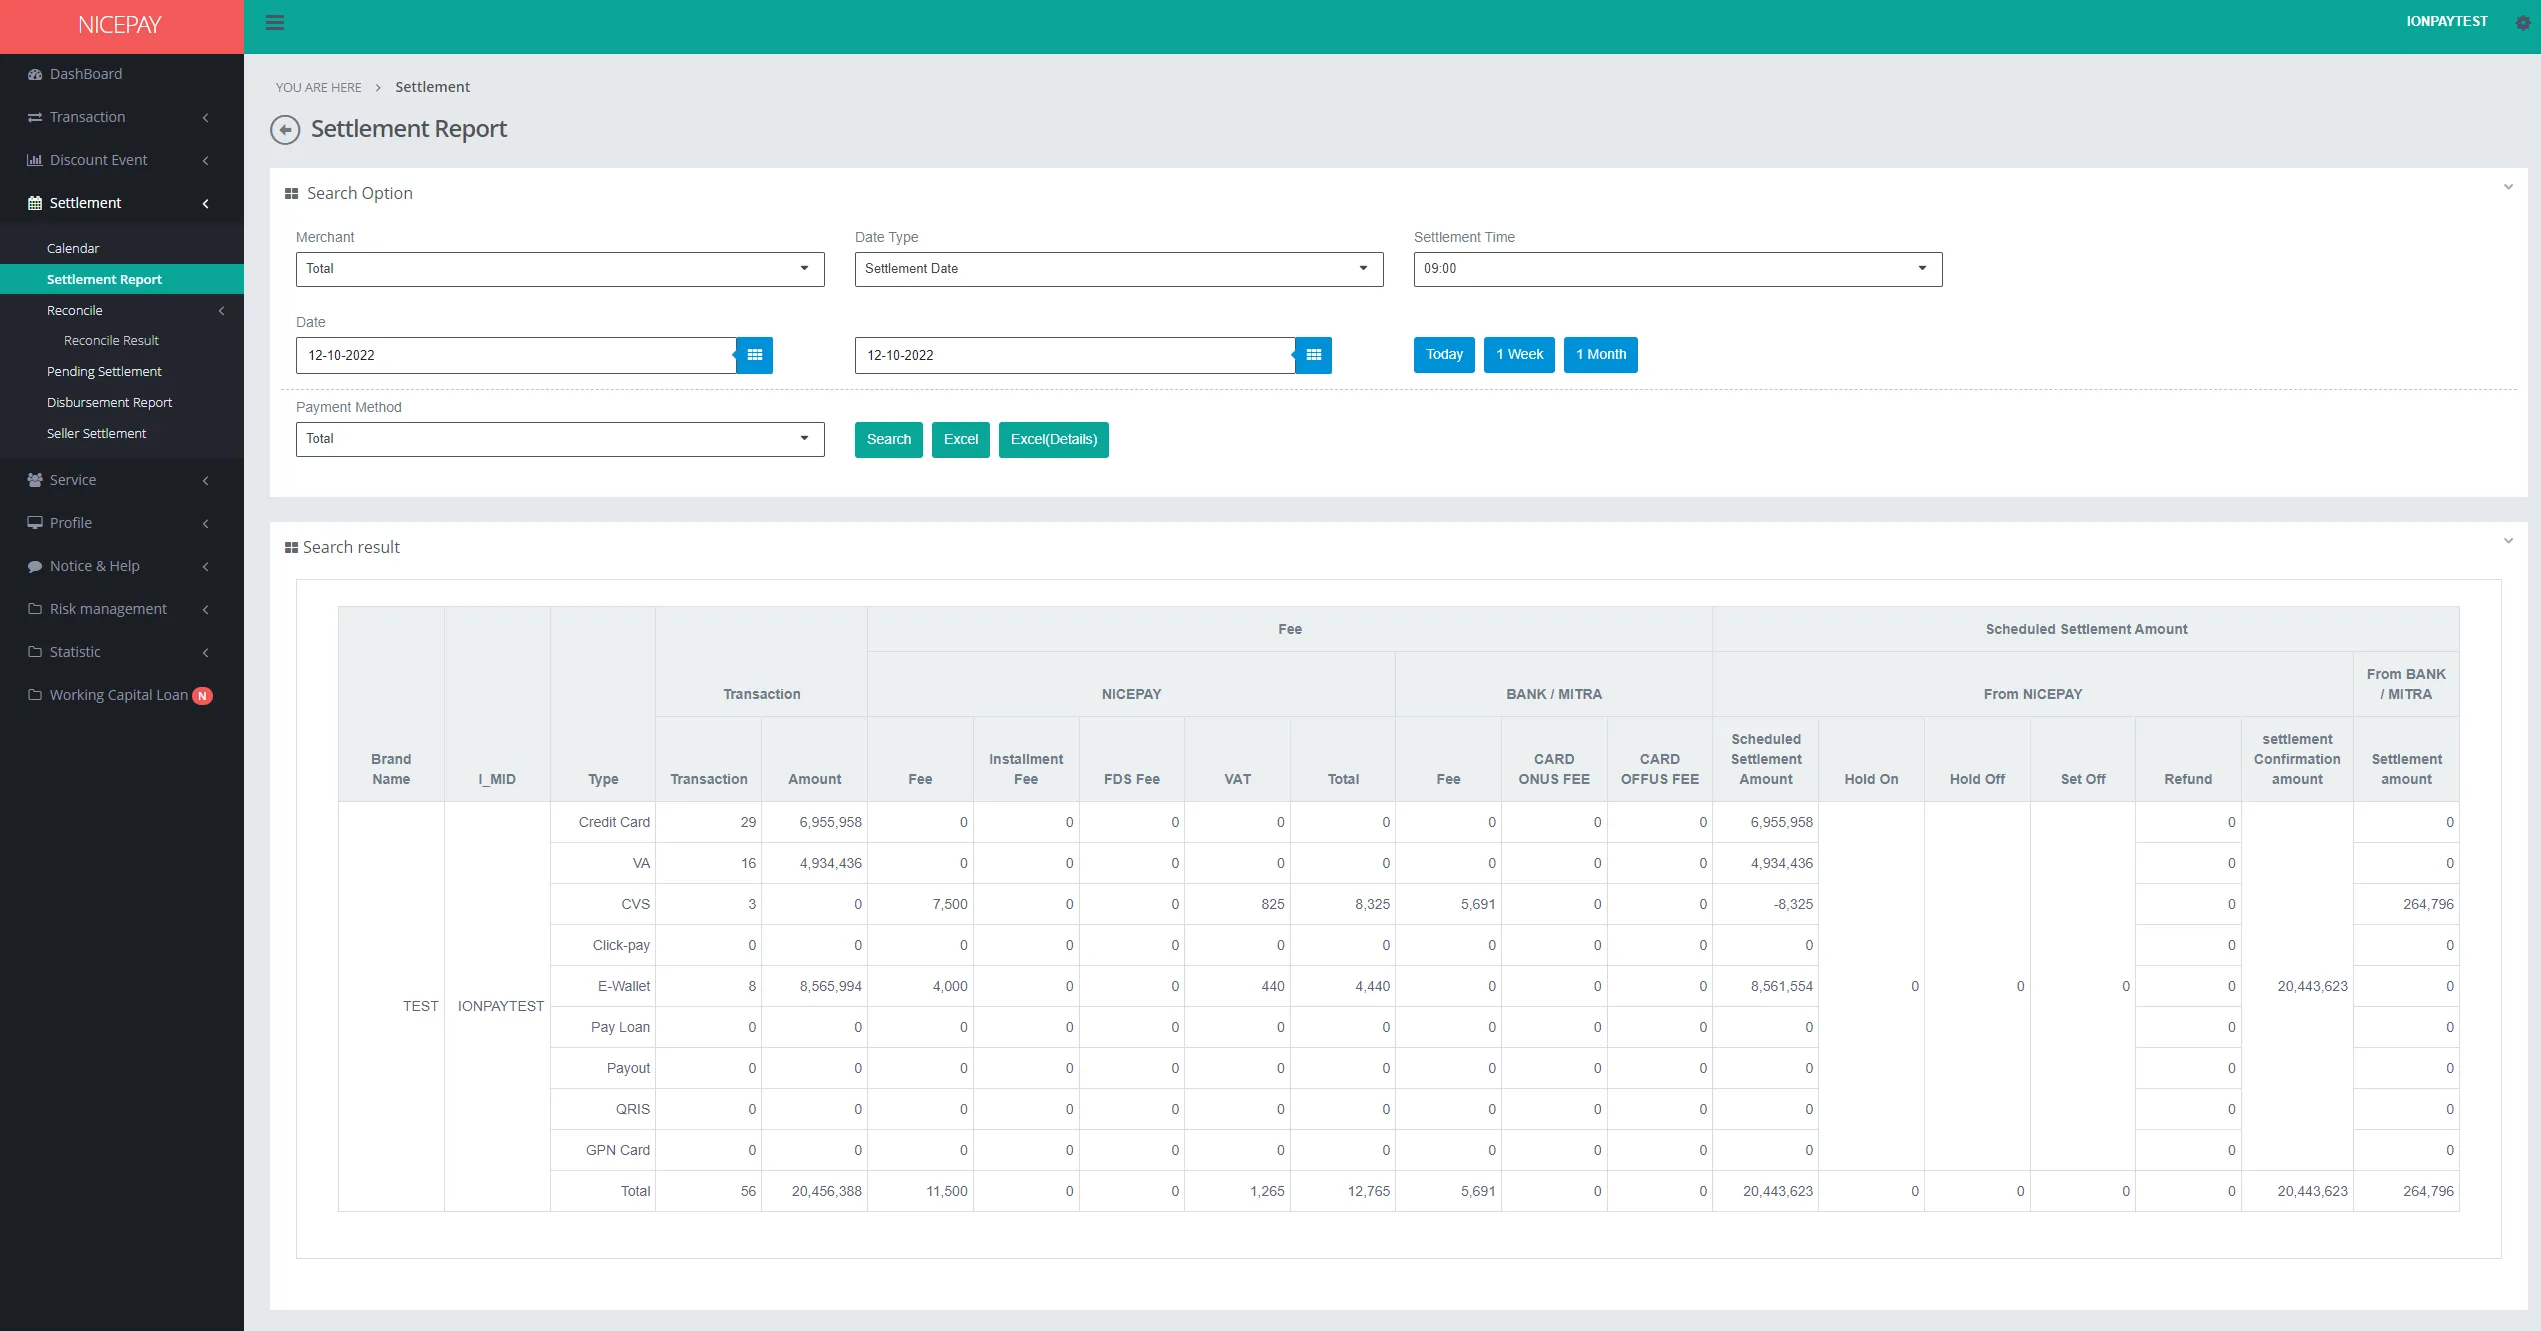Click the 1 Month date button

tap(1601, 355)
